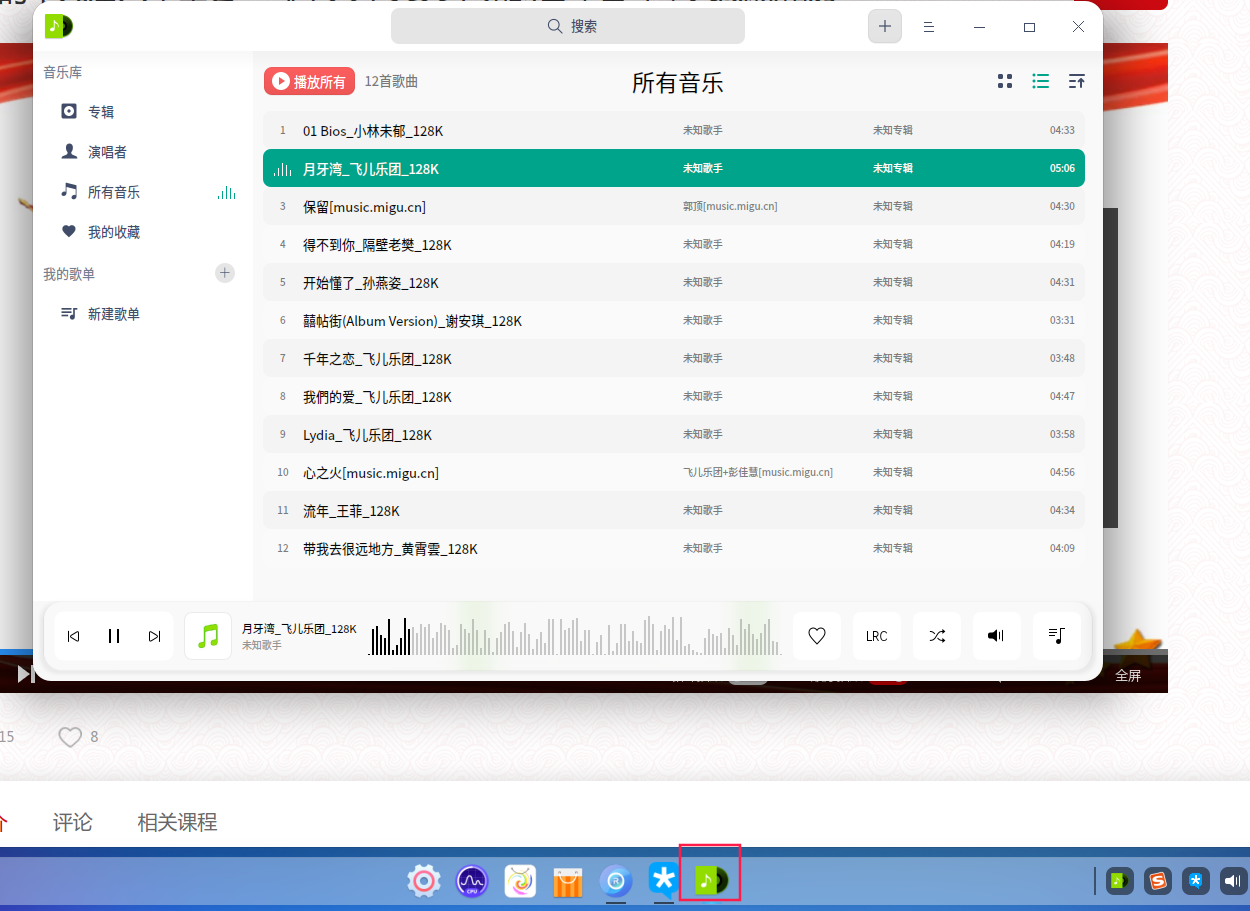Viewport: 1250px width, 911px height.
Task: Open the player volume control
Action: [997, 636]
